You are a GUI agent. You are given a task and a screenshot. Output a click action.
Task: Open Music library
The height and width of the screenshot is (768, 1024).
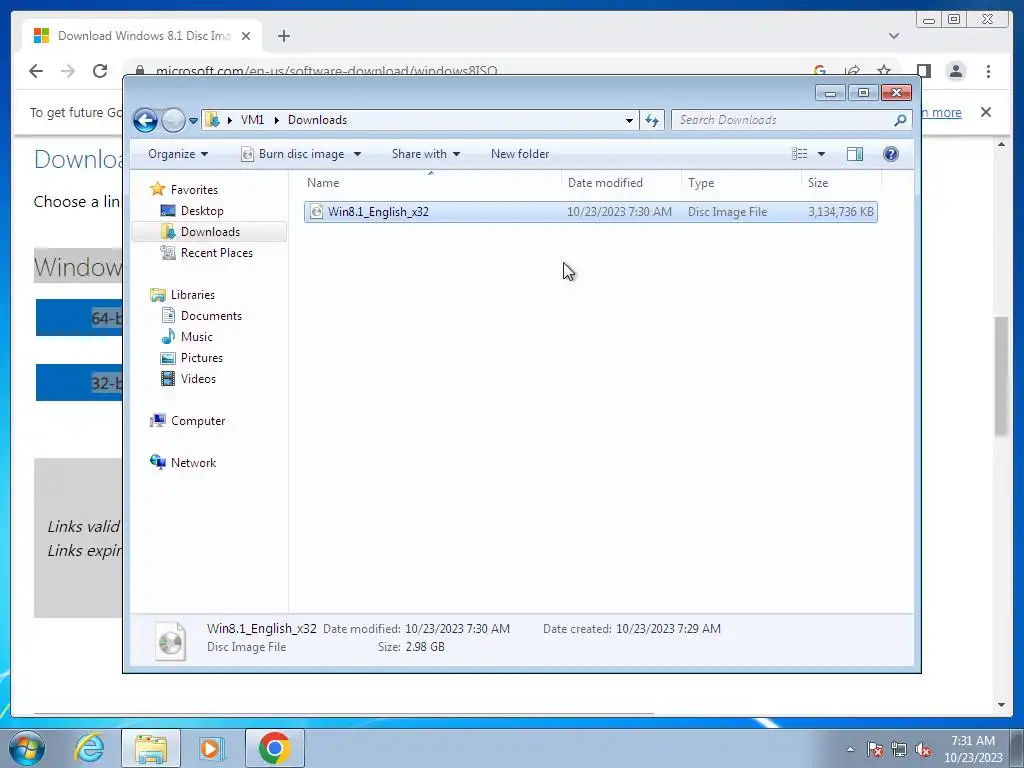click(x=197, y=337)
